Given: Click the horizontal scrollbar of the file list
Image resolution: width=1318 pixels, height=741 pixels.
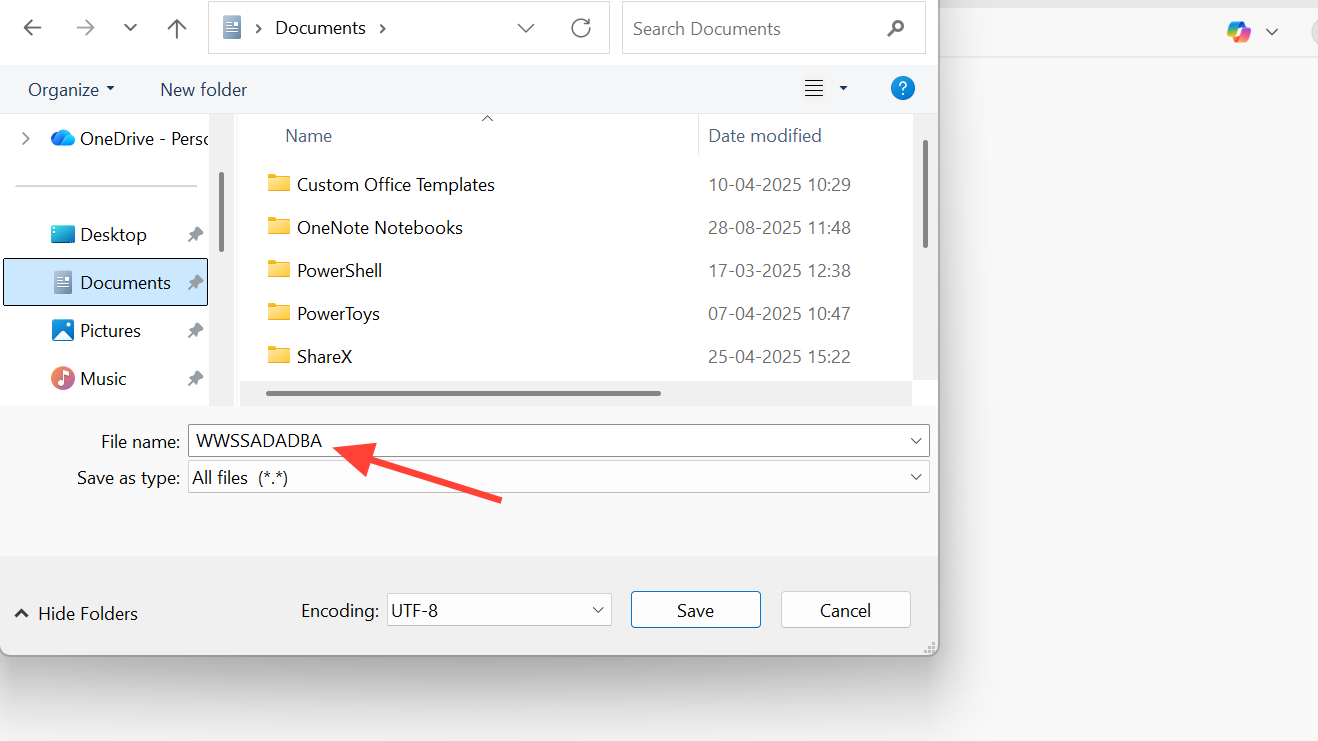Looking at the screenshot, I should tap(463, 393).
